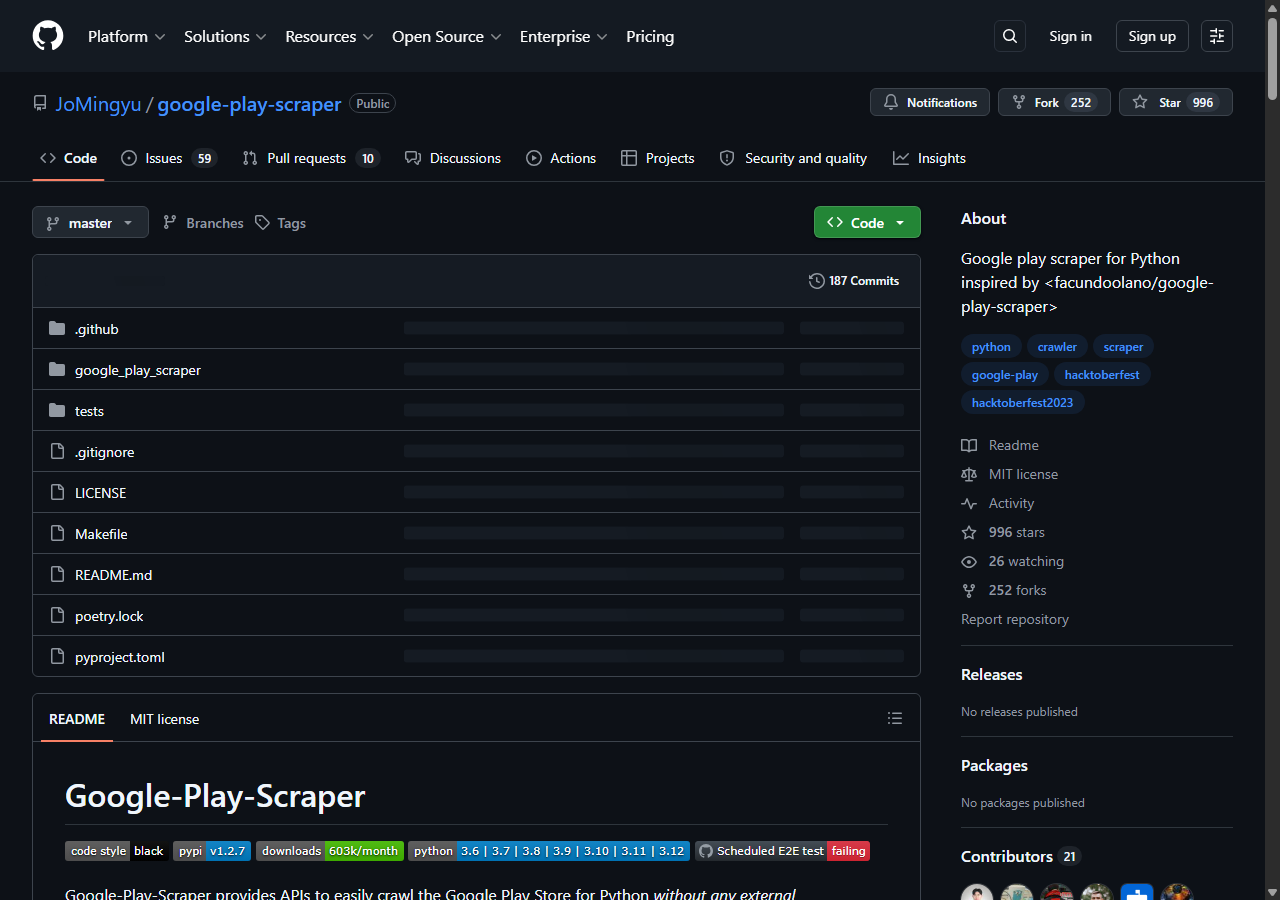Screen dimensions: 1280x900
Task: Switch to the Projects tab
Action: click(657, 158)
